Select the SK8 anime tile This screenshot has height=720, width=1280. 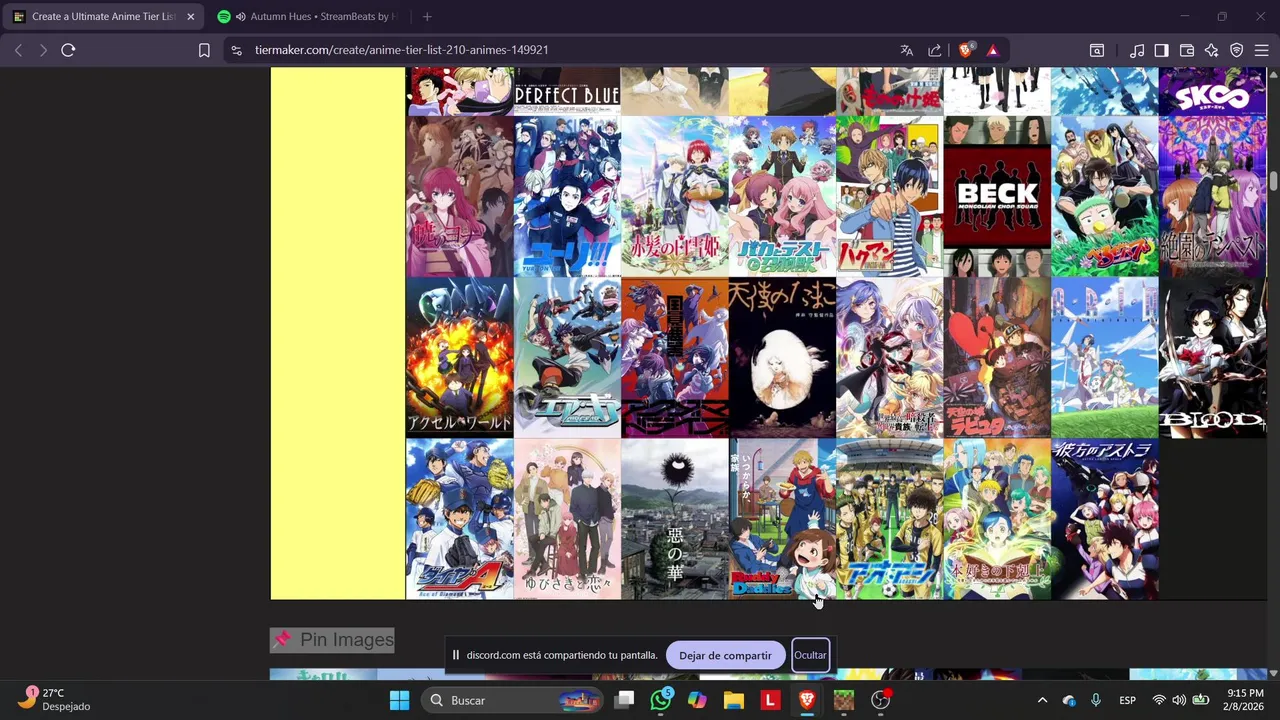pyautogui.click(x=1212, y=92)
